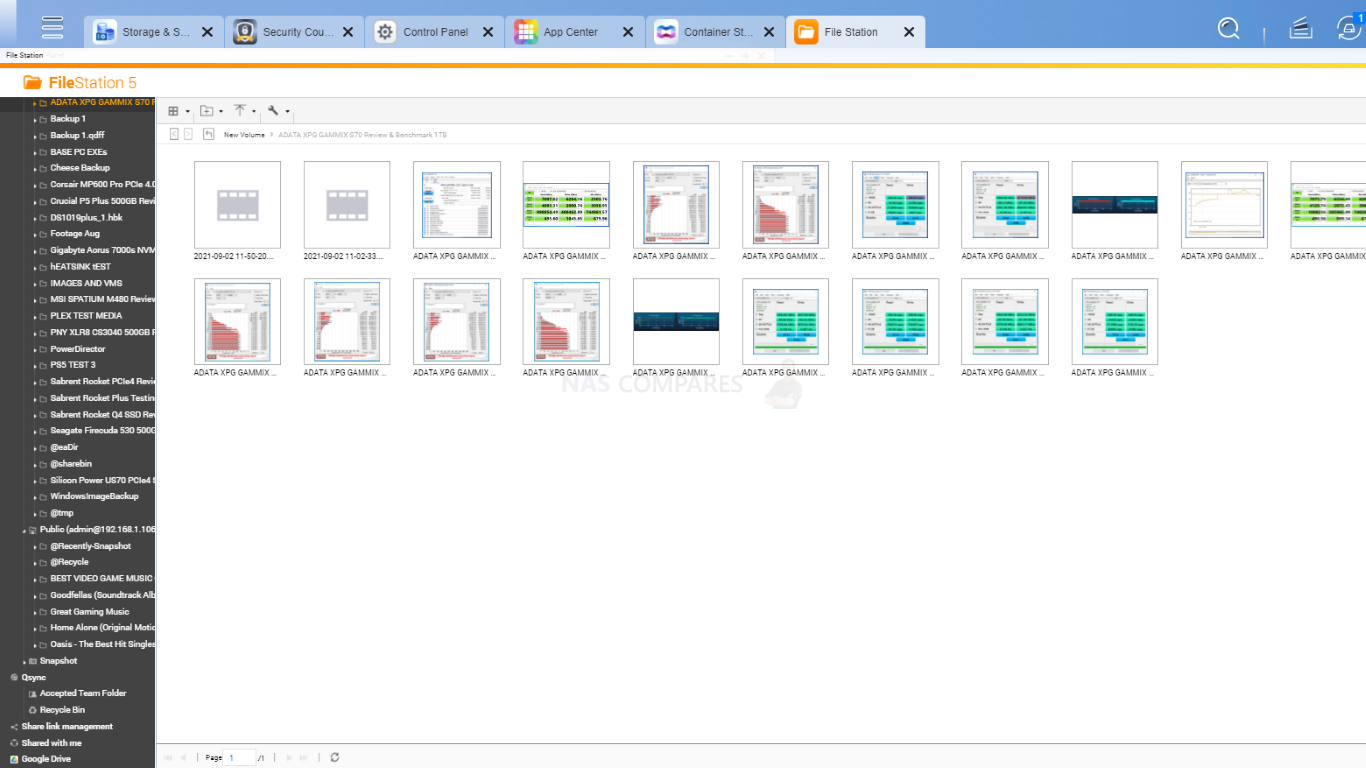Expand the Backup 1 folder arrow

(x=35, y=119)
